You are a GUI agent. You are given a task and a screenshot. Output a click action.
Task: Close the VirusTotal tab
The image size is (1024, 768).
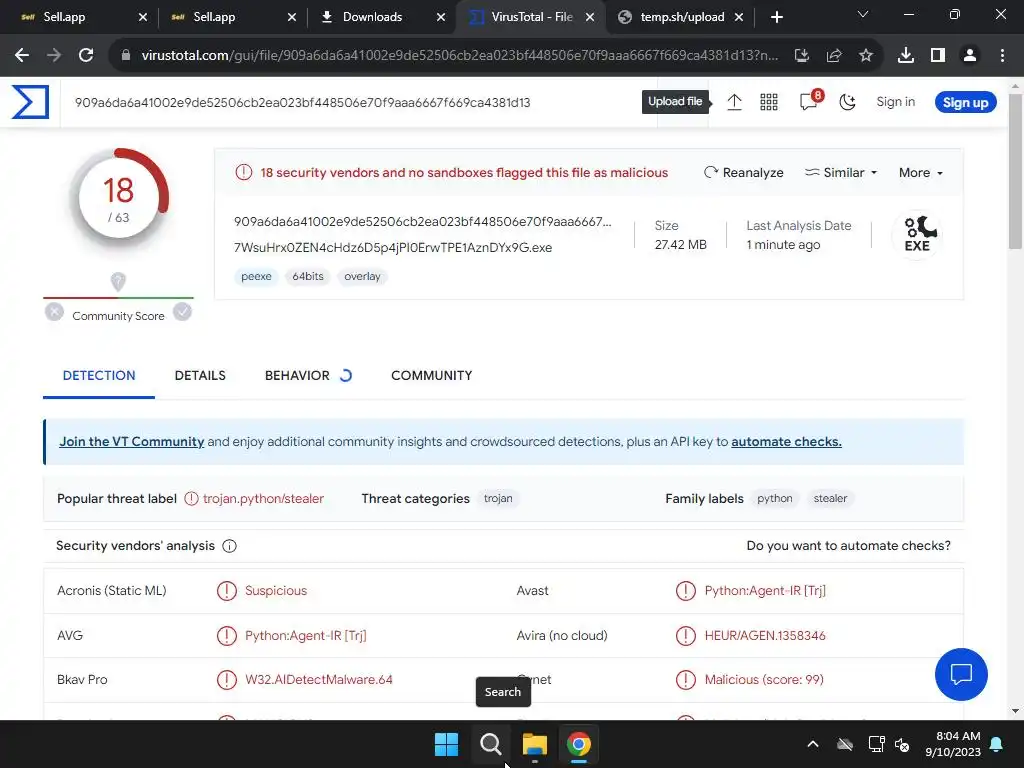(x=590, y=17)
